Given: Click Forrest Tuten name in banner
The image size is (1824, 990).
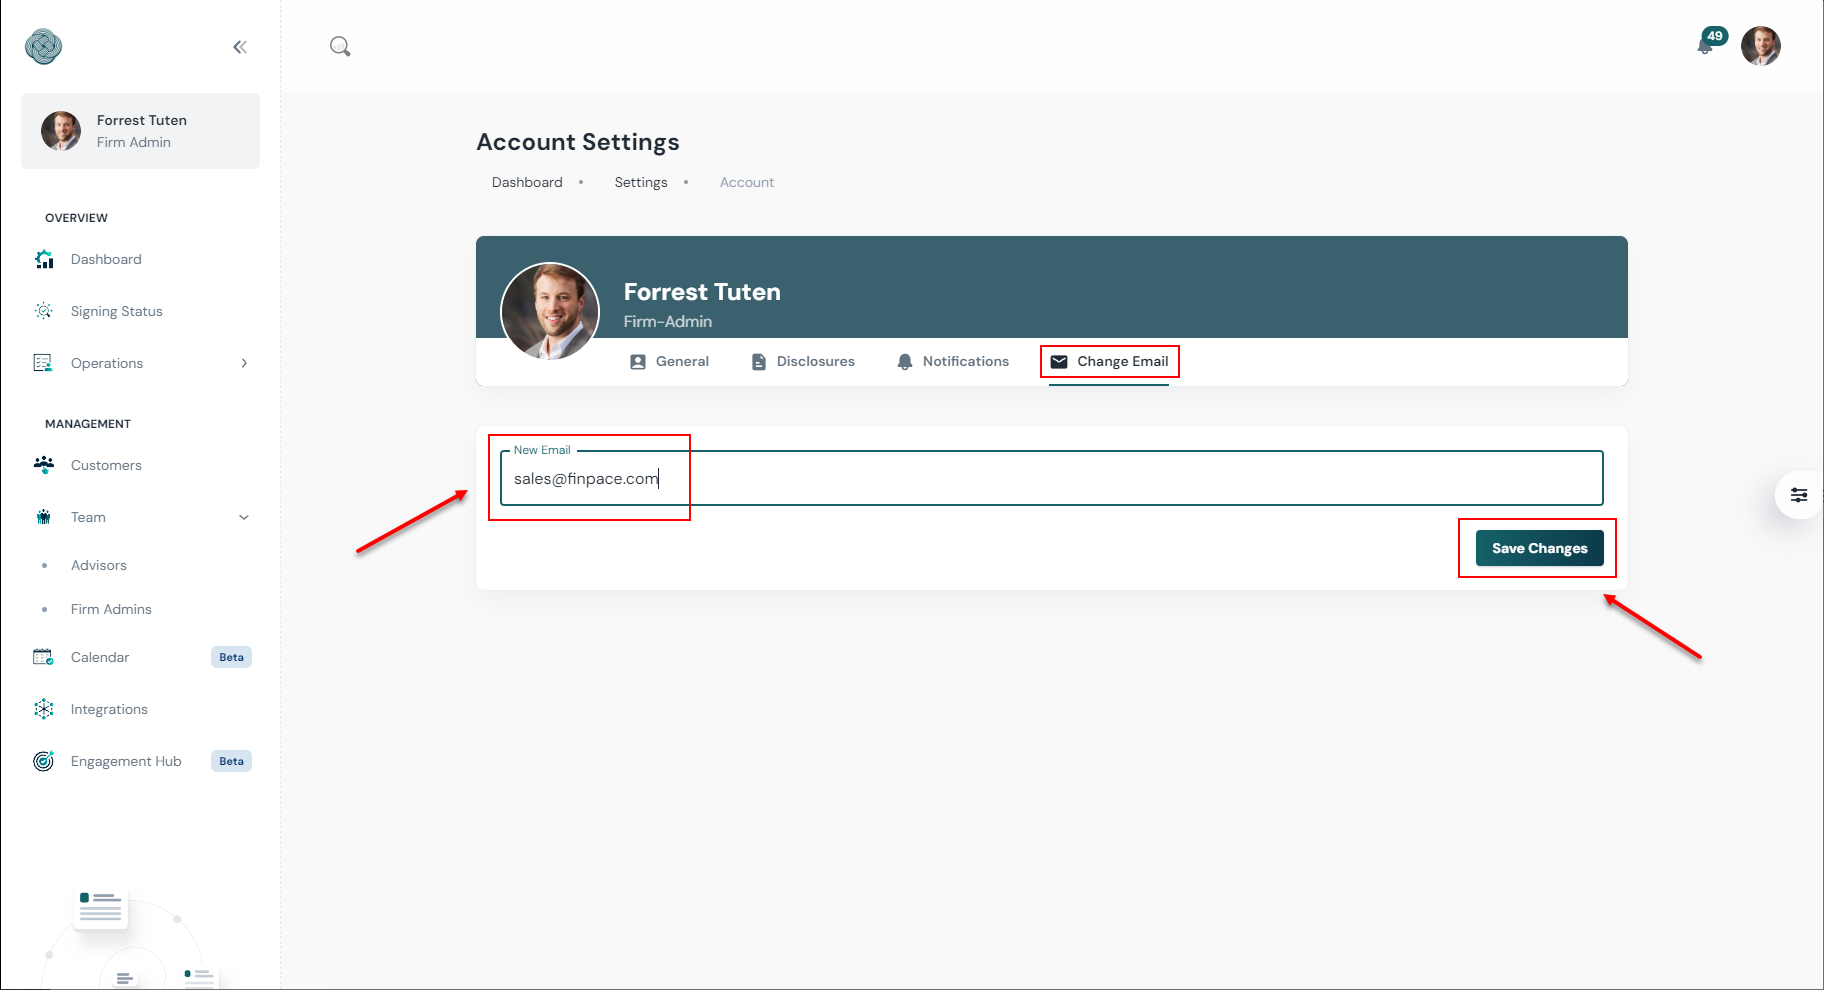Looking at the screenshot, I should (x=702, y=292).
